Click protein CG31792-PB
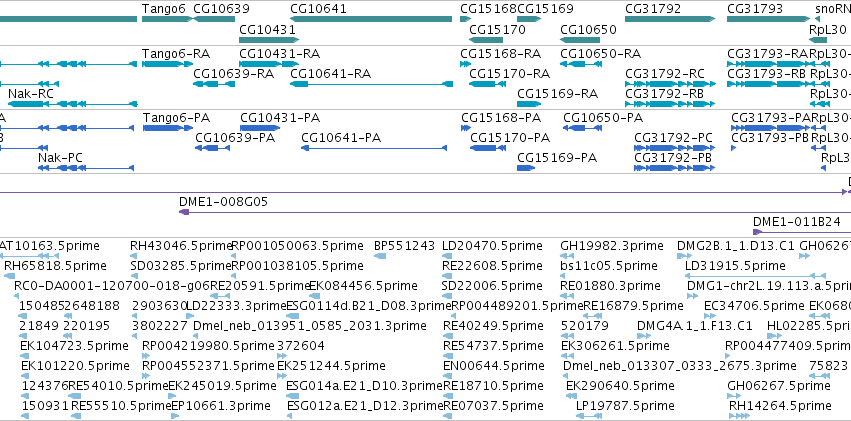Viewport: 851px width, 421px height. click(x=673, y=158)
